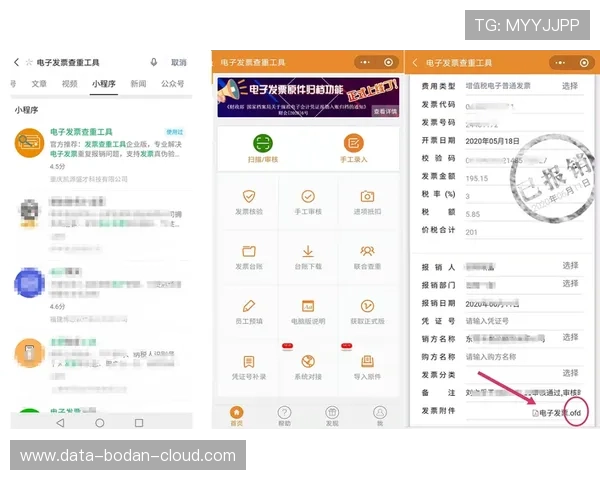Open 手工录入 manual entry
The height and width of the screenshot is (480, 600).
pyautogui.click(x=354, y=144)
